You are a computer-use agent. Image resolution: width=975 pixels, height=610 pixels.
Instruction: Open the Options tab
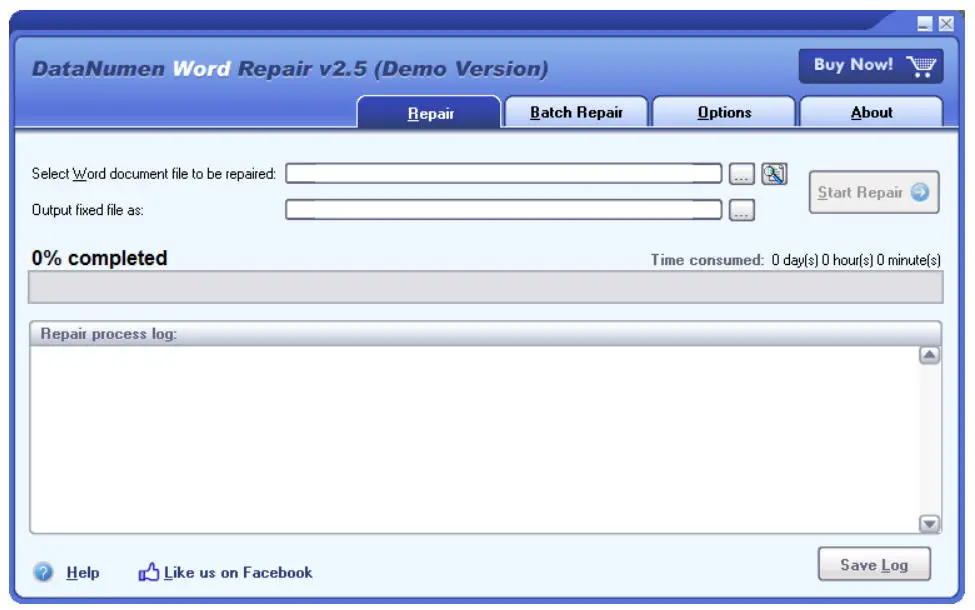(724, 113)
